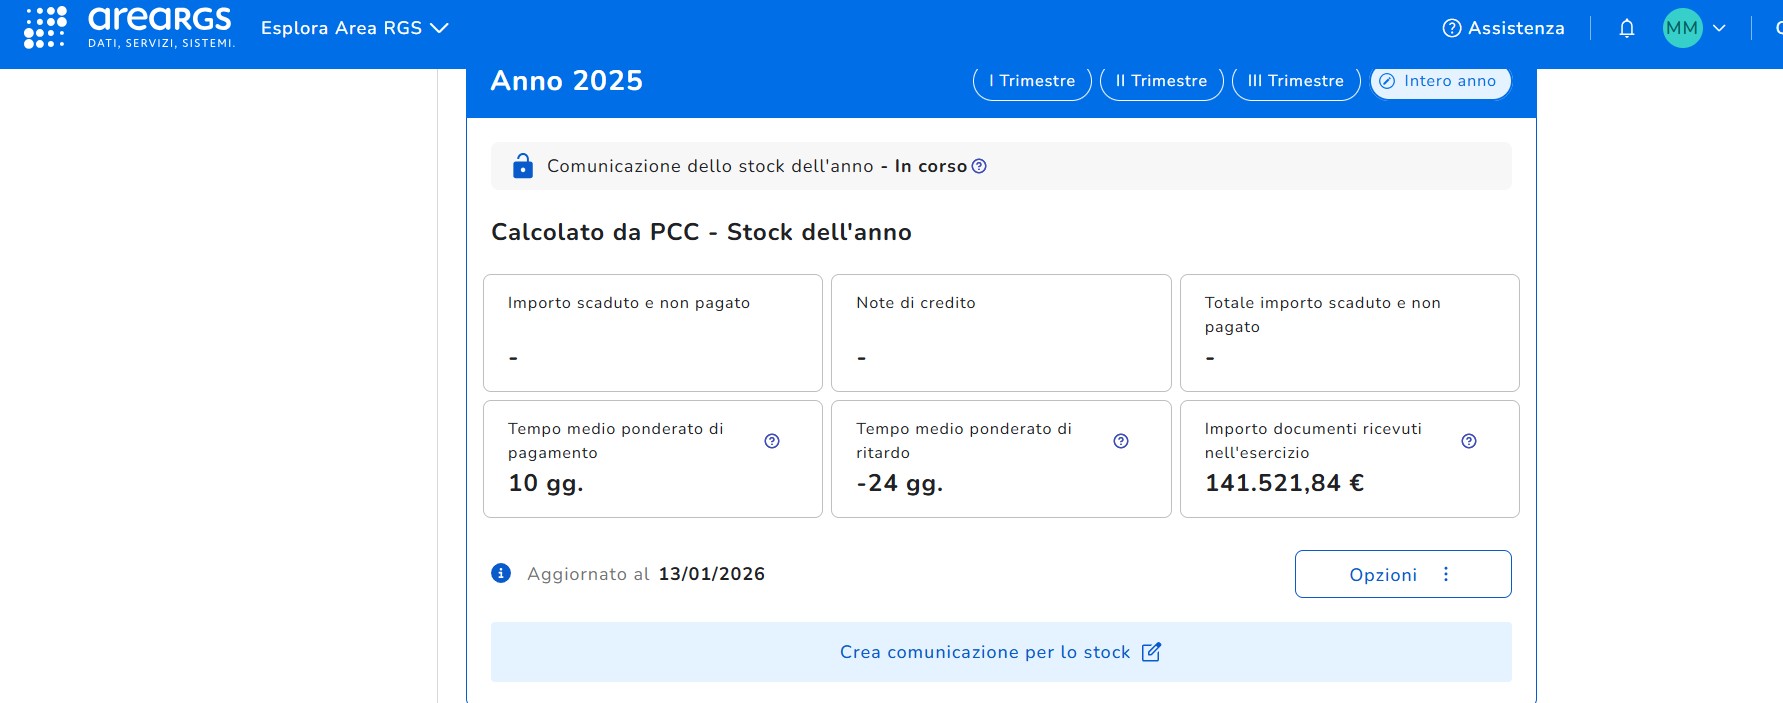Open the app grid launcher icon

tap(45, 27)
